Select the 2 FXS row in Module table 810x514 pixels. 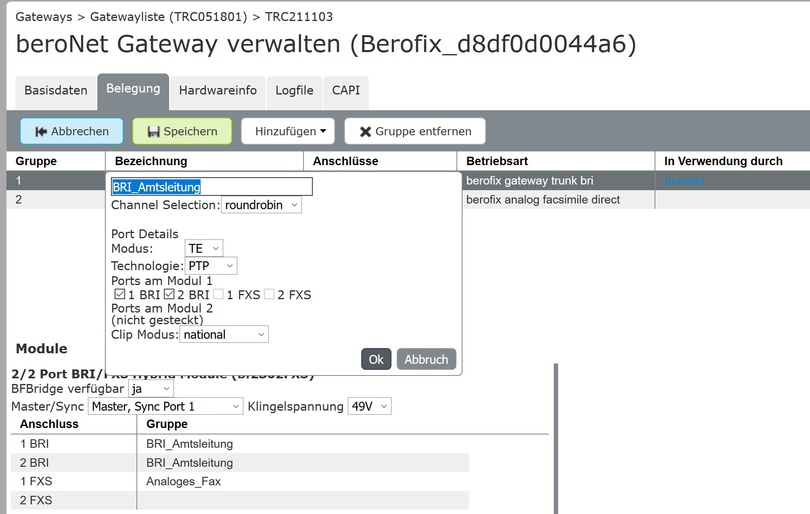pyautogui.click(x=240, y=500)
